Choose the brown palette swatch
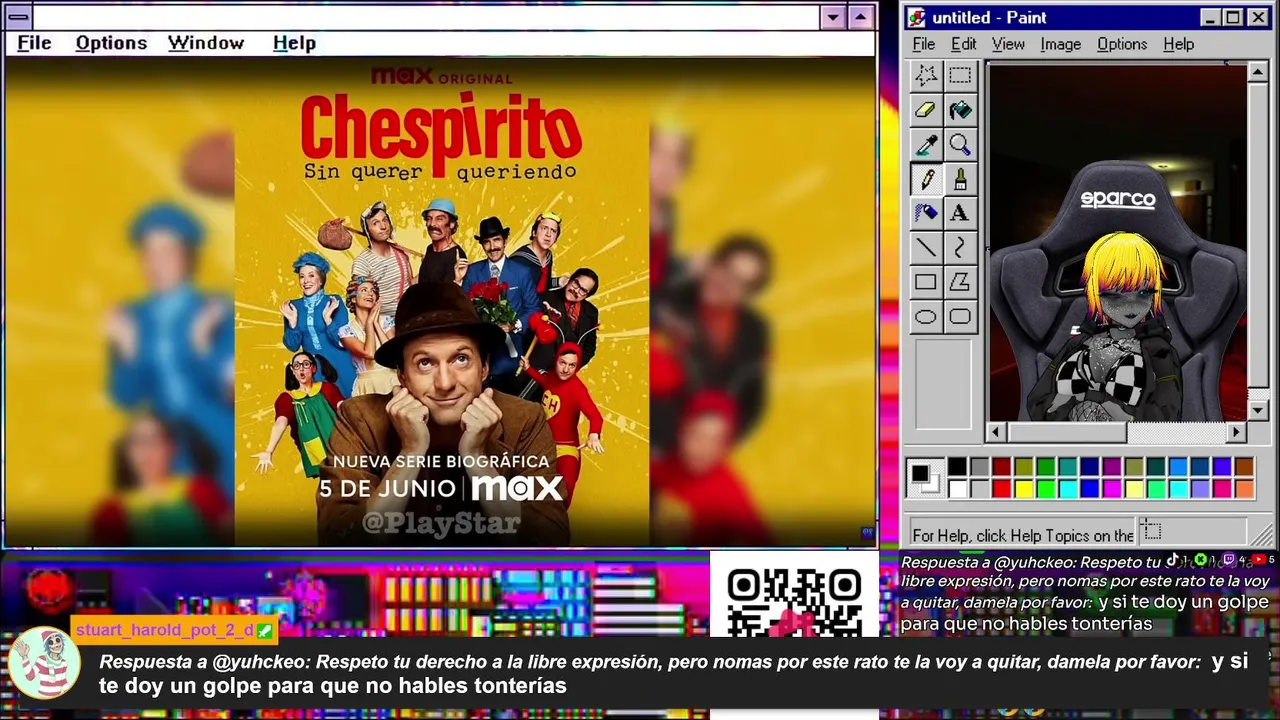 pos(1244,467)
